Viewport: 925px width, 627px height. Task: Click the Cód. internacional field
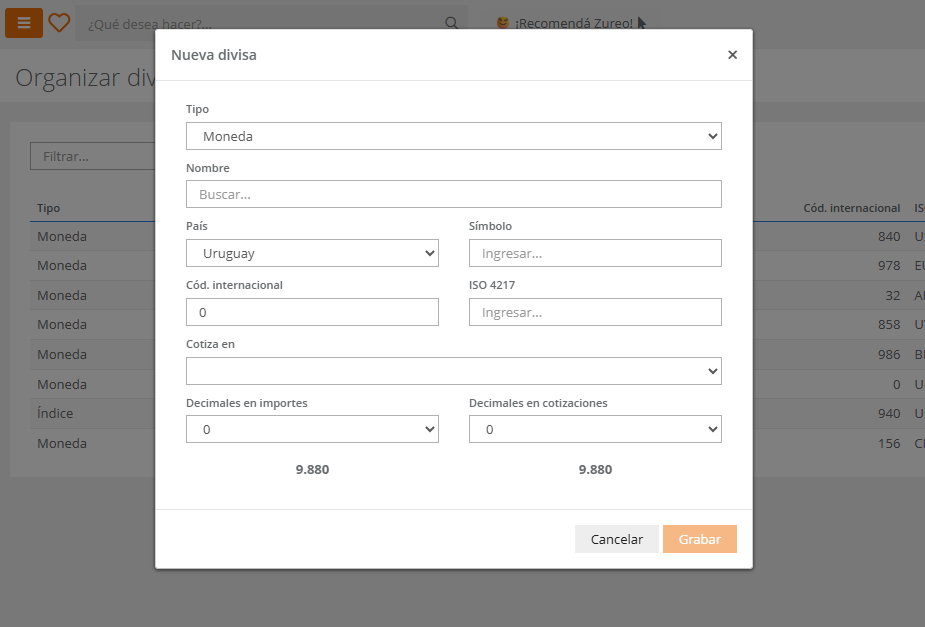coord(312,313)
